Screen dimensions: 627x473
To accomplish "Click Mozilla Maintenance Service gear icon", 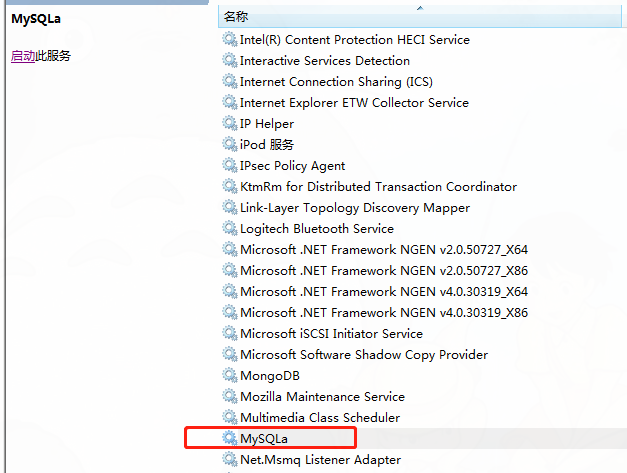I will 230,397.
